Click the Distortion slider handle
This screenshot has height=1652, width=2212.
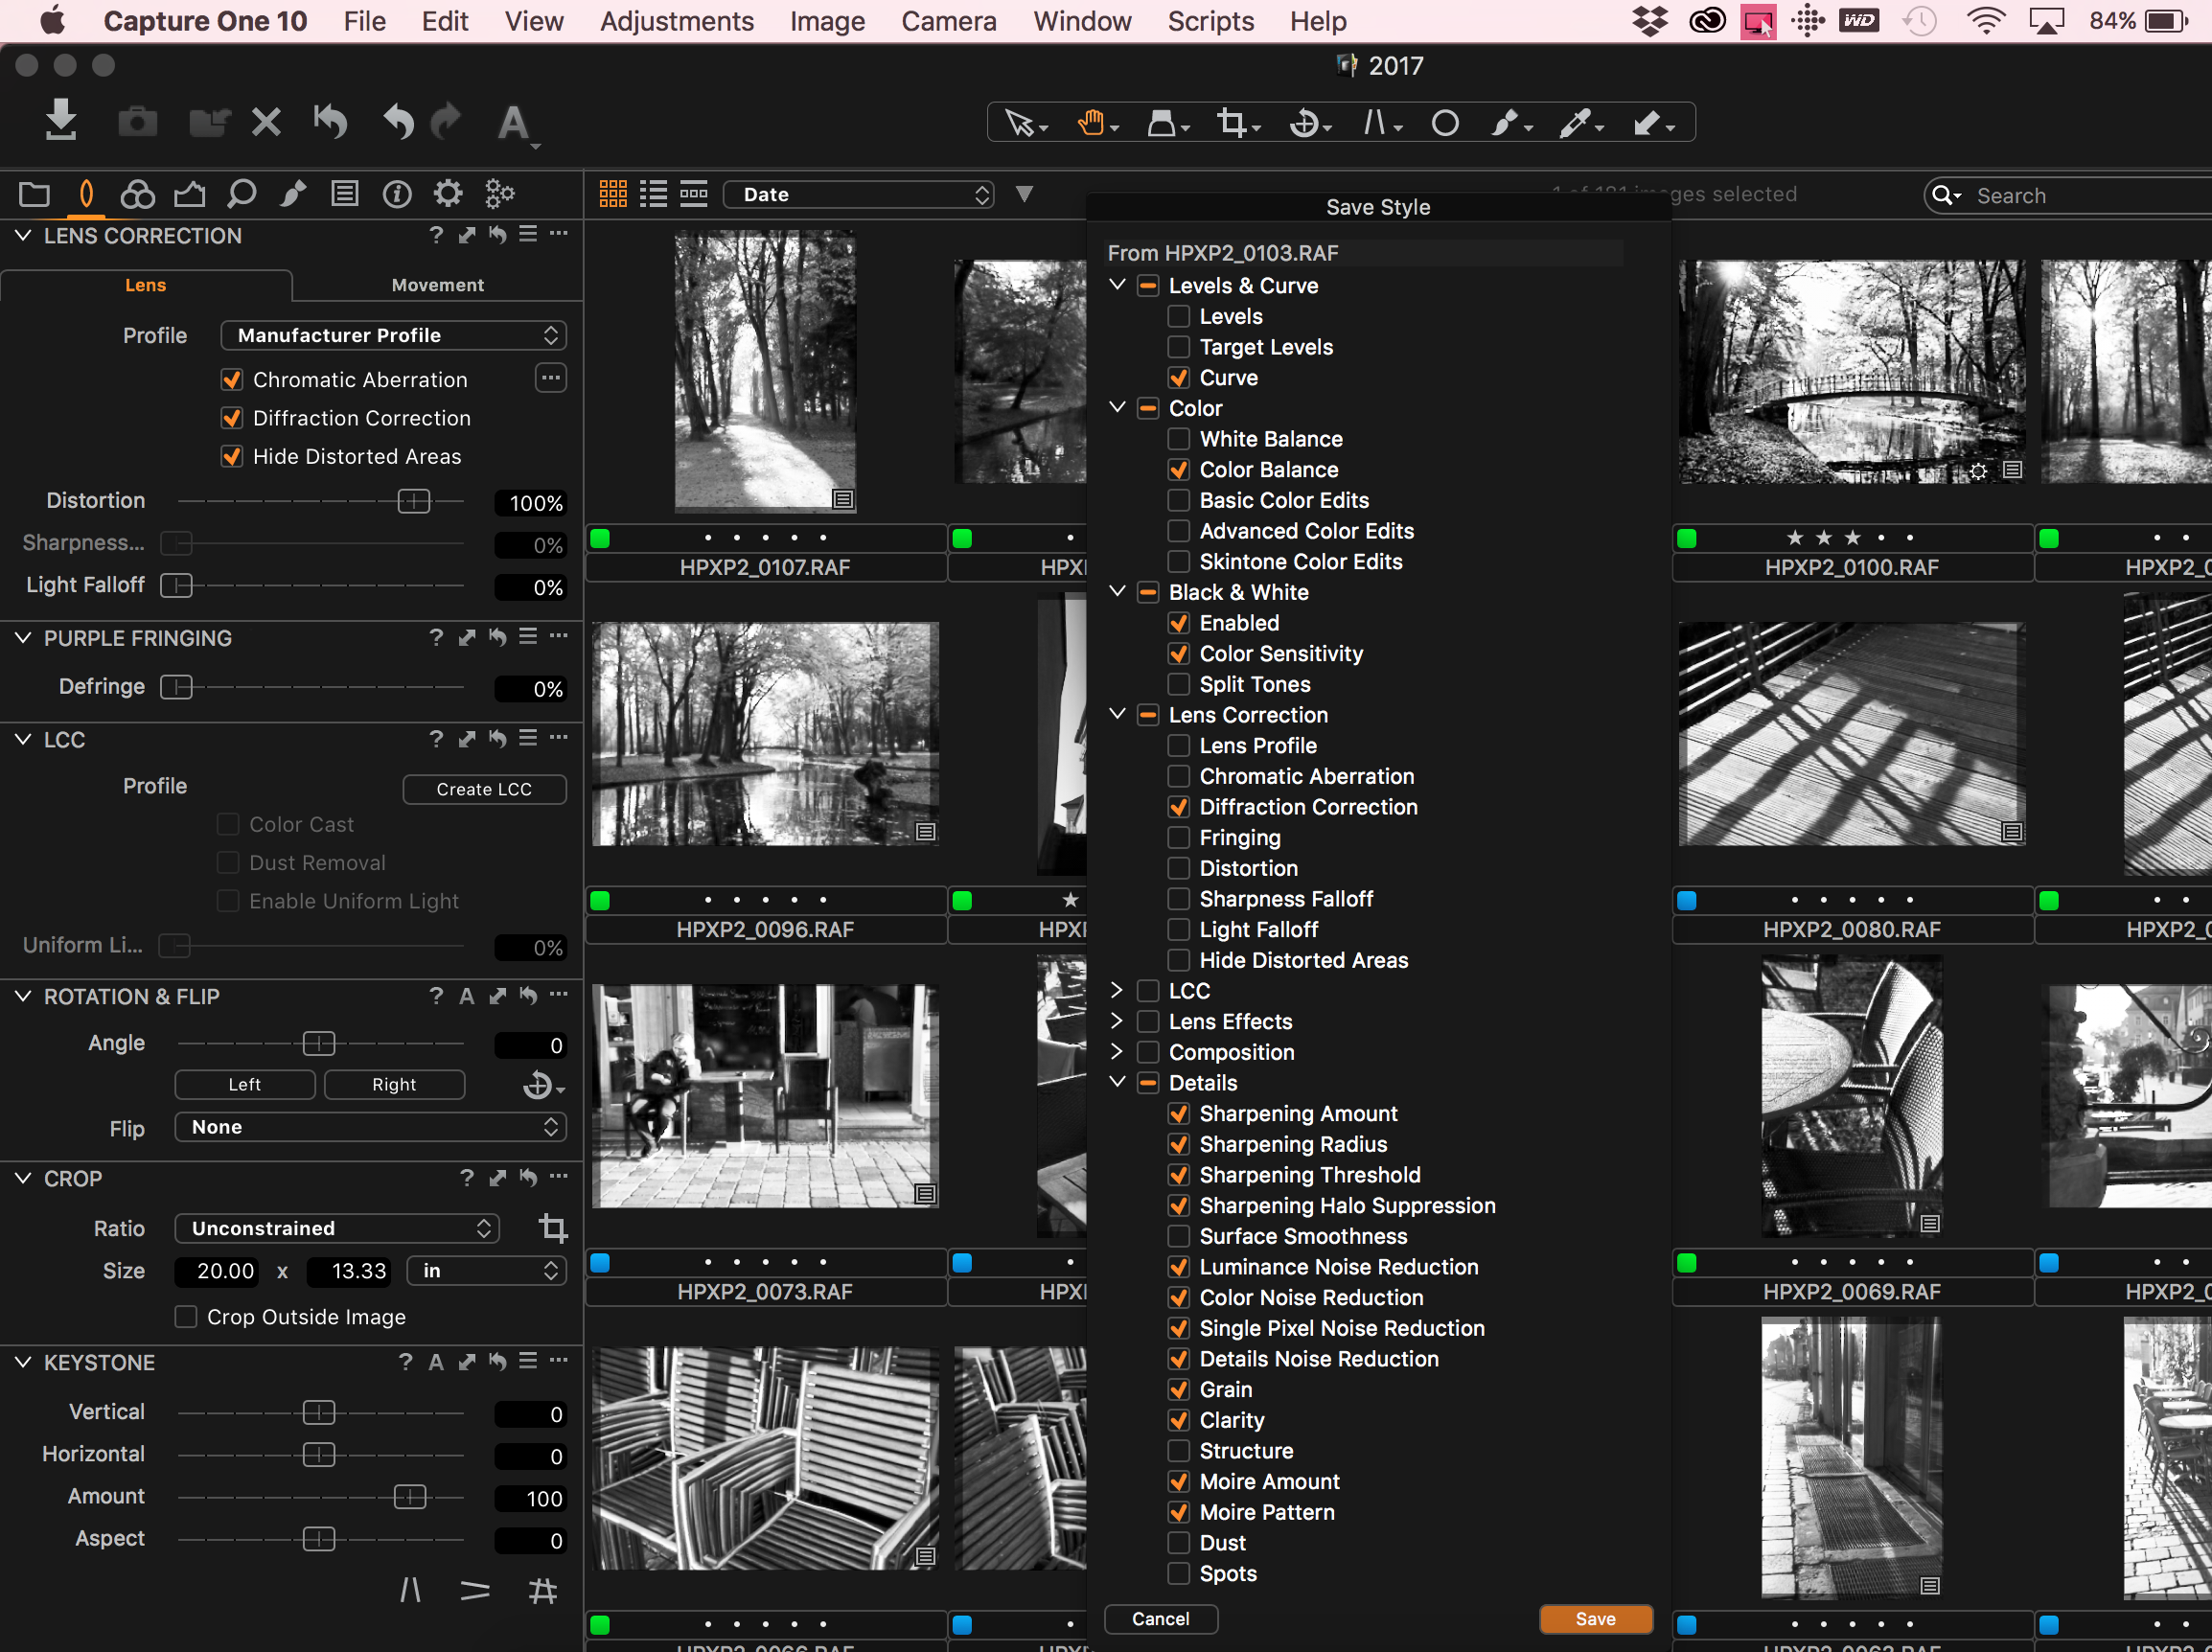pos(413,501)
